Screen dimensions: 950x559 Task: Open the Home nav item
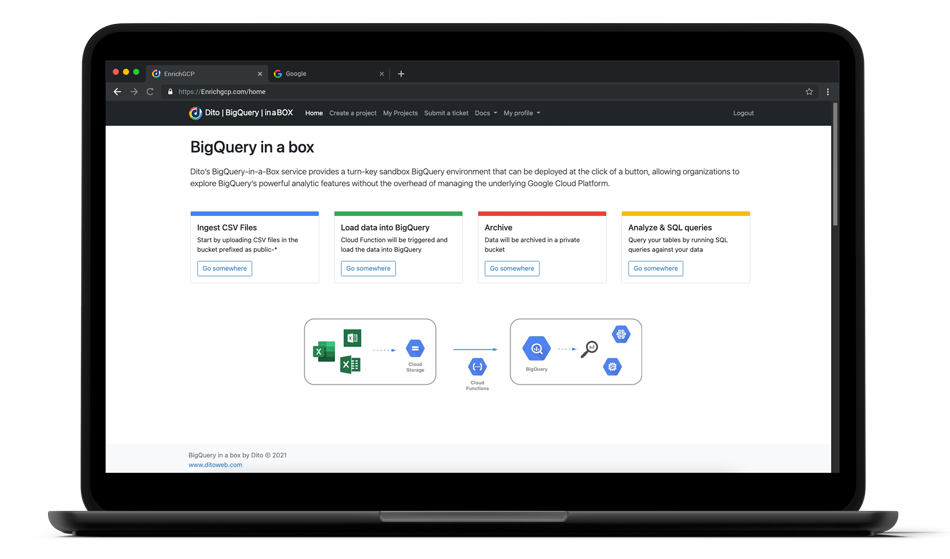tap(314, 113)
